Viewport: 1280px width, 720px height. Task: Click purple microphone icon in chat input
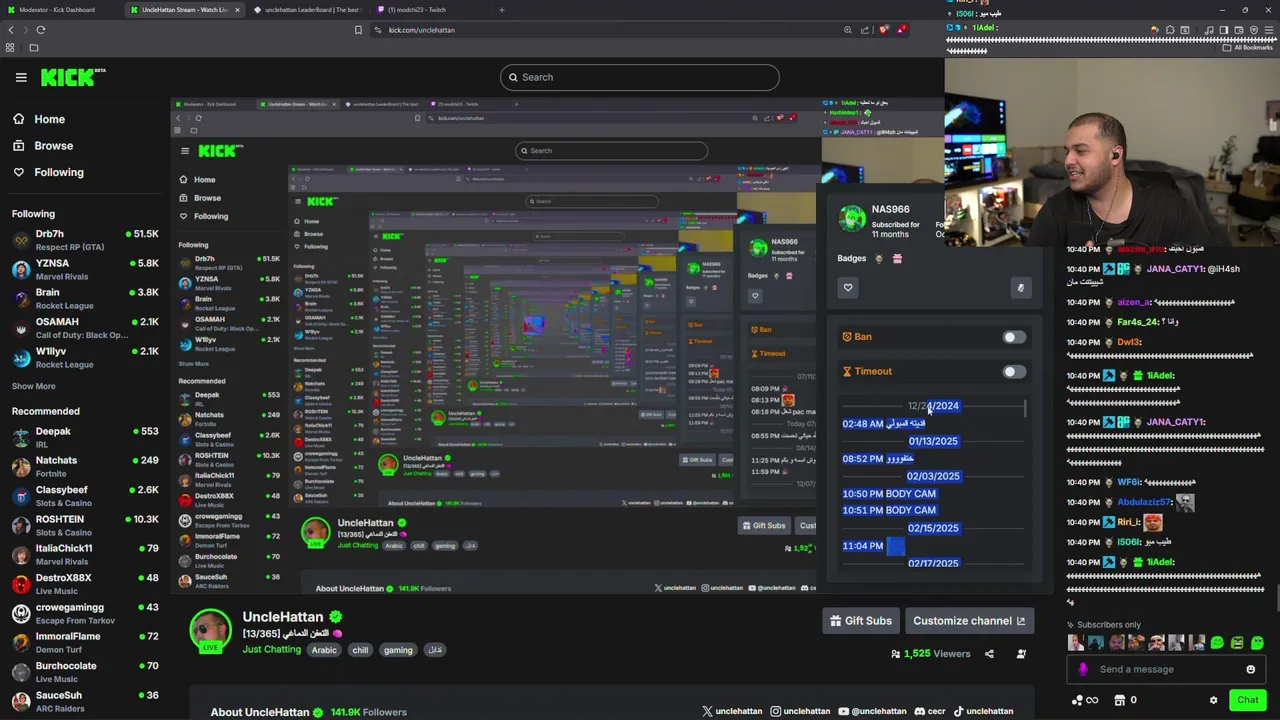[1083, 670]
